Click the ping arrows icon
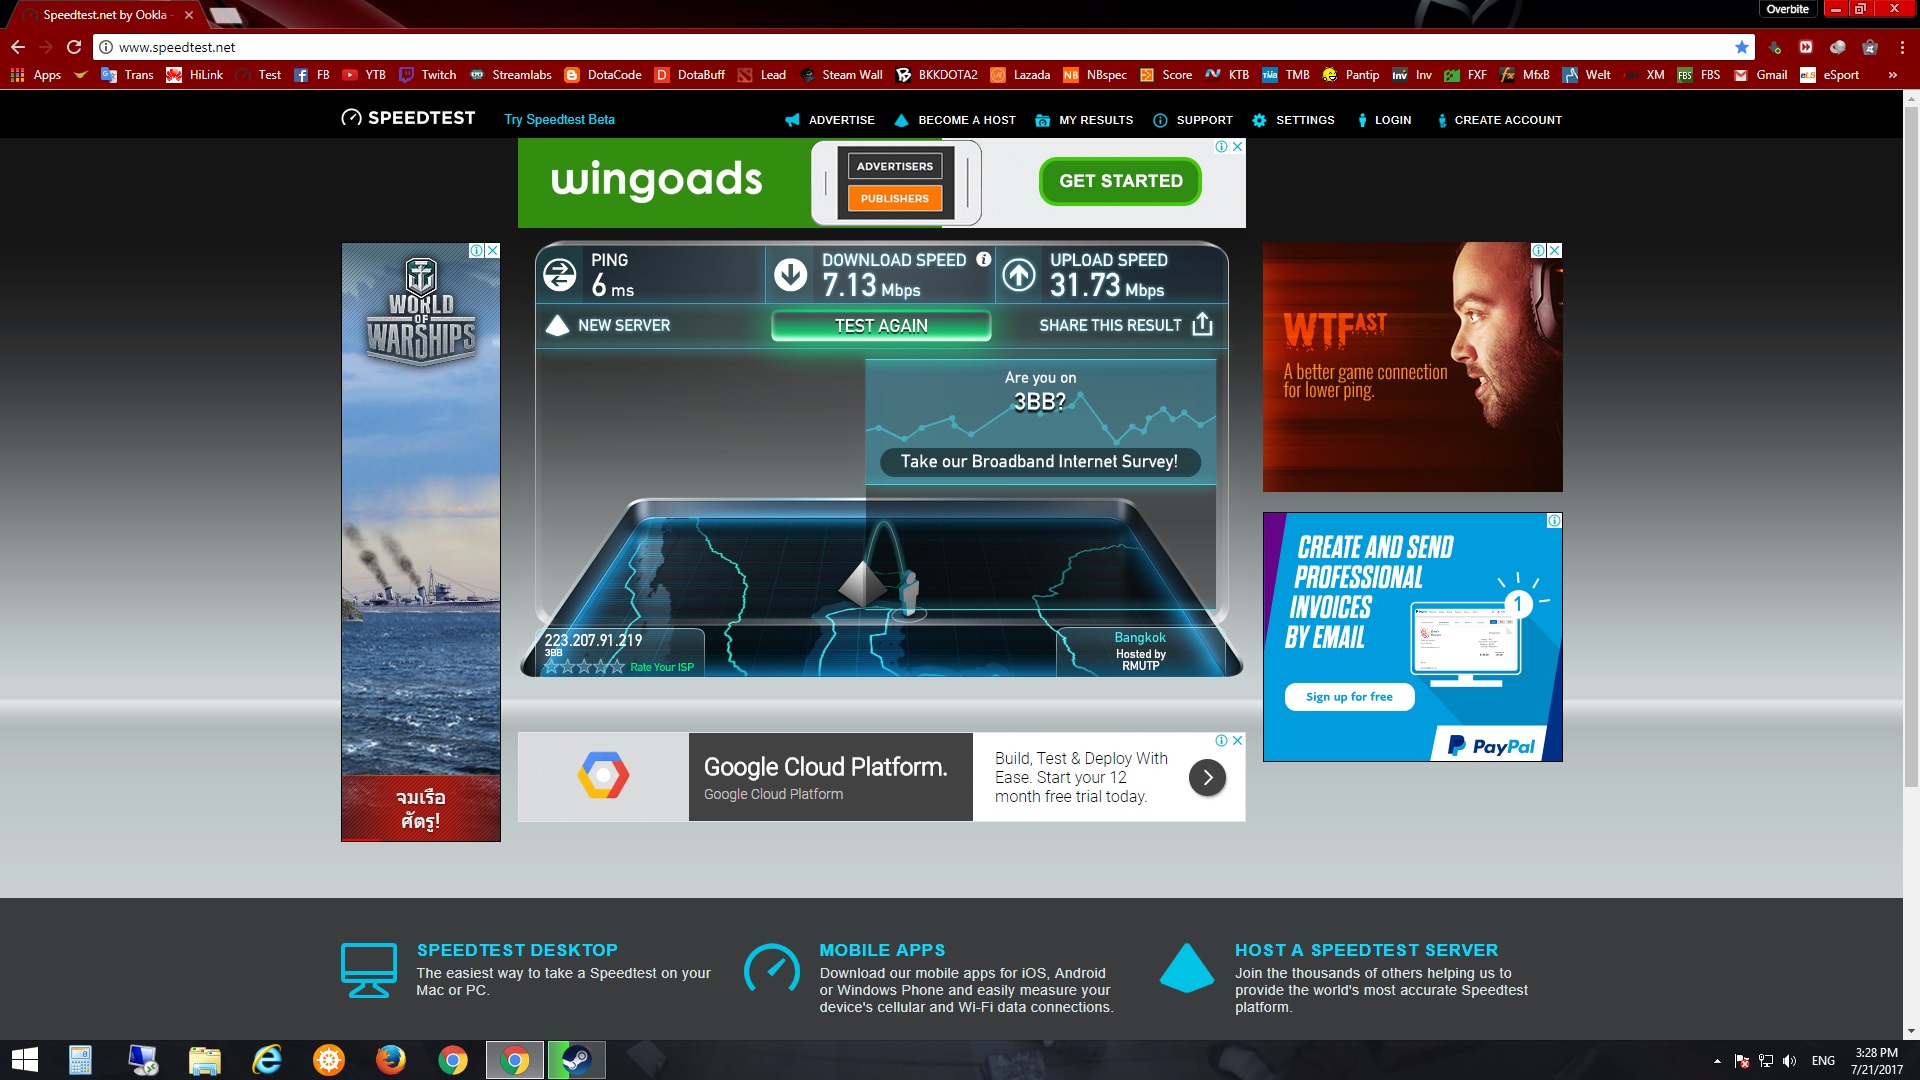Screen dimensions: 1920x1080 pyautogui.click(x=560, y=274)
